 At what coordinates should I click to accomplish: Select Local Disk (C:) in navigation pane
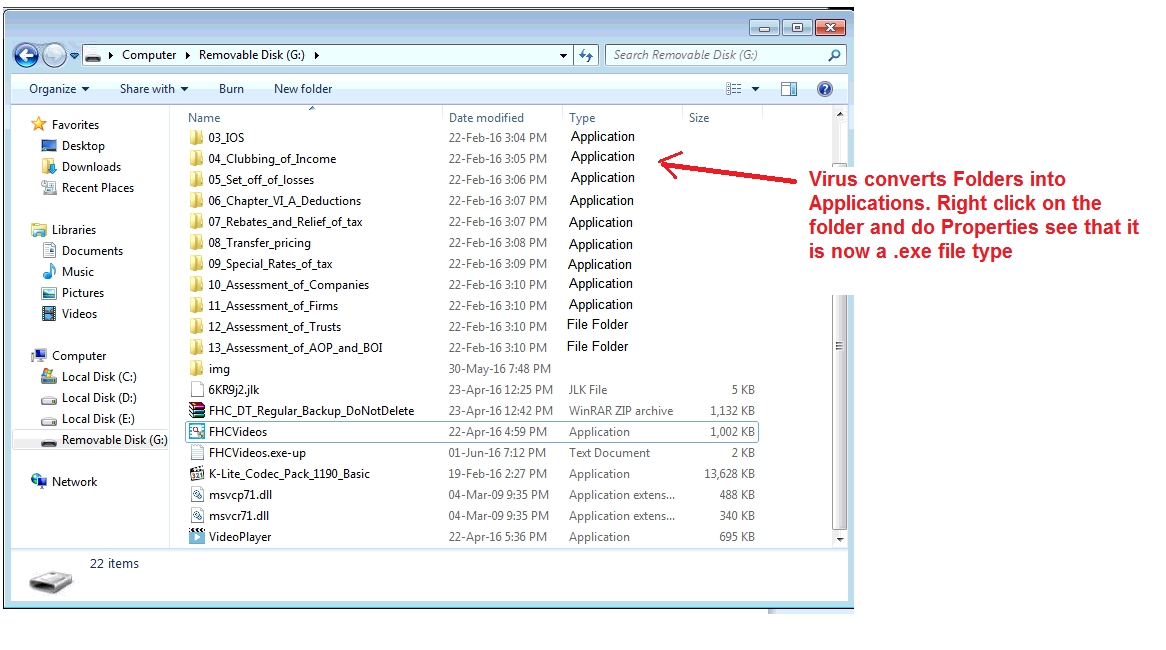pyautogui.click(x=98, y=377)
